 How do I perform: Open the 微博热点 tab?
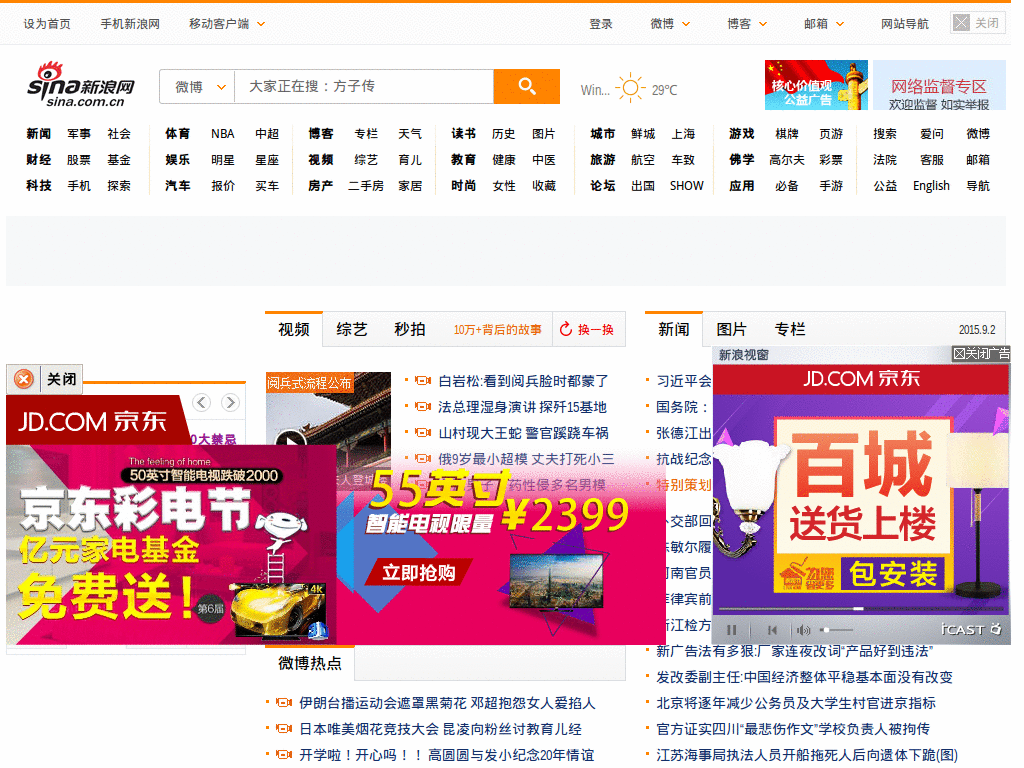[310, 664]
